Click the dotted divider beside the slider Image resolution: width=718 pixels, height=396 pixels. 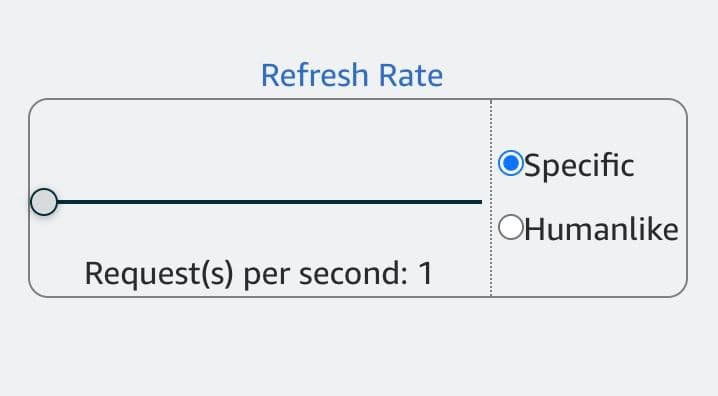point(491,198)
